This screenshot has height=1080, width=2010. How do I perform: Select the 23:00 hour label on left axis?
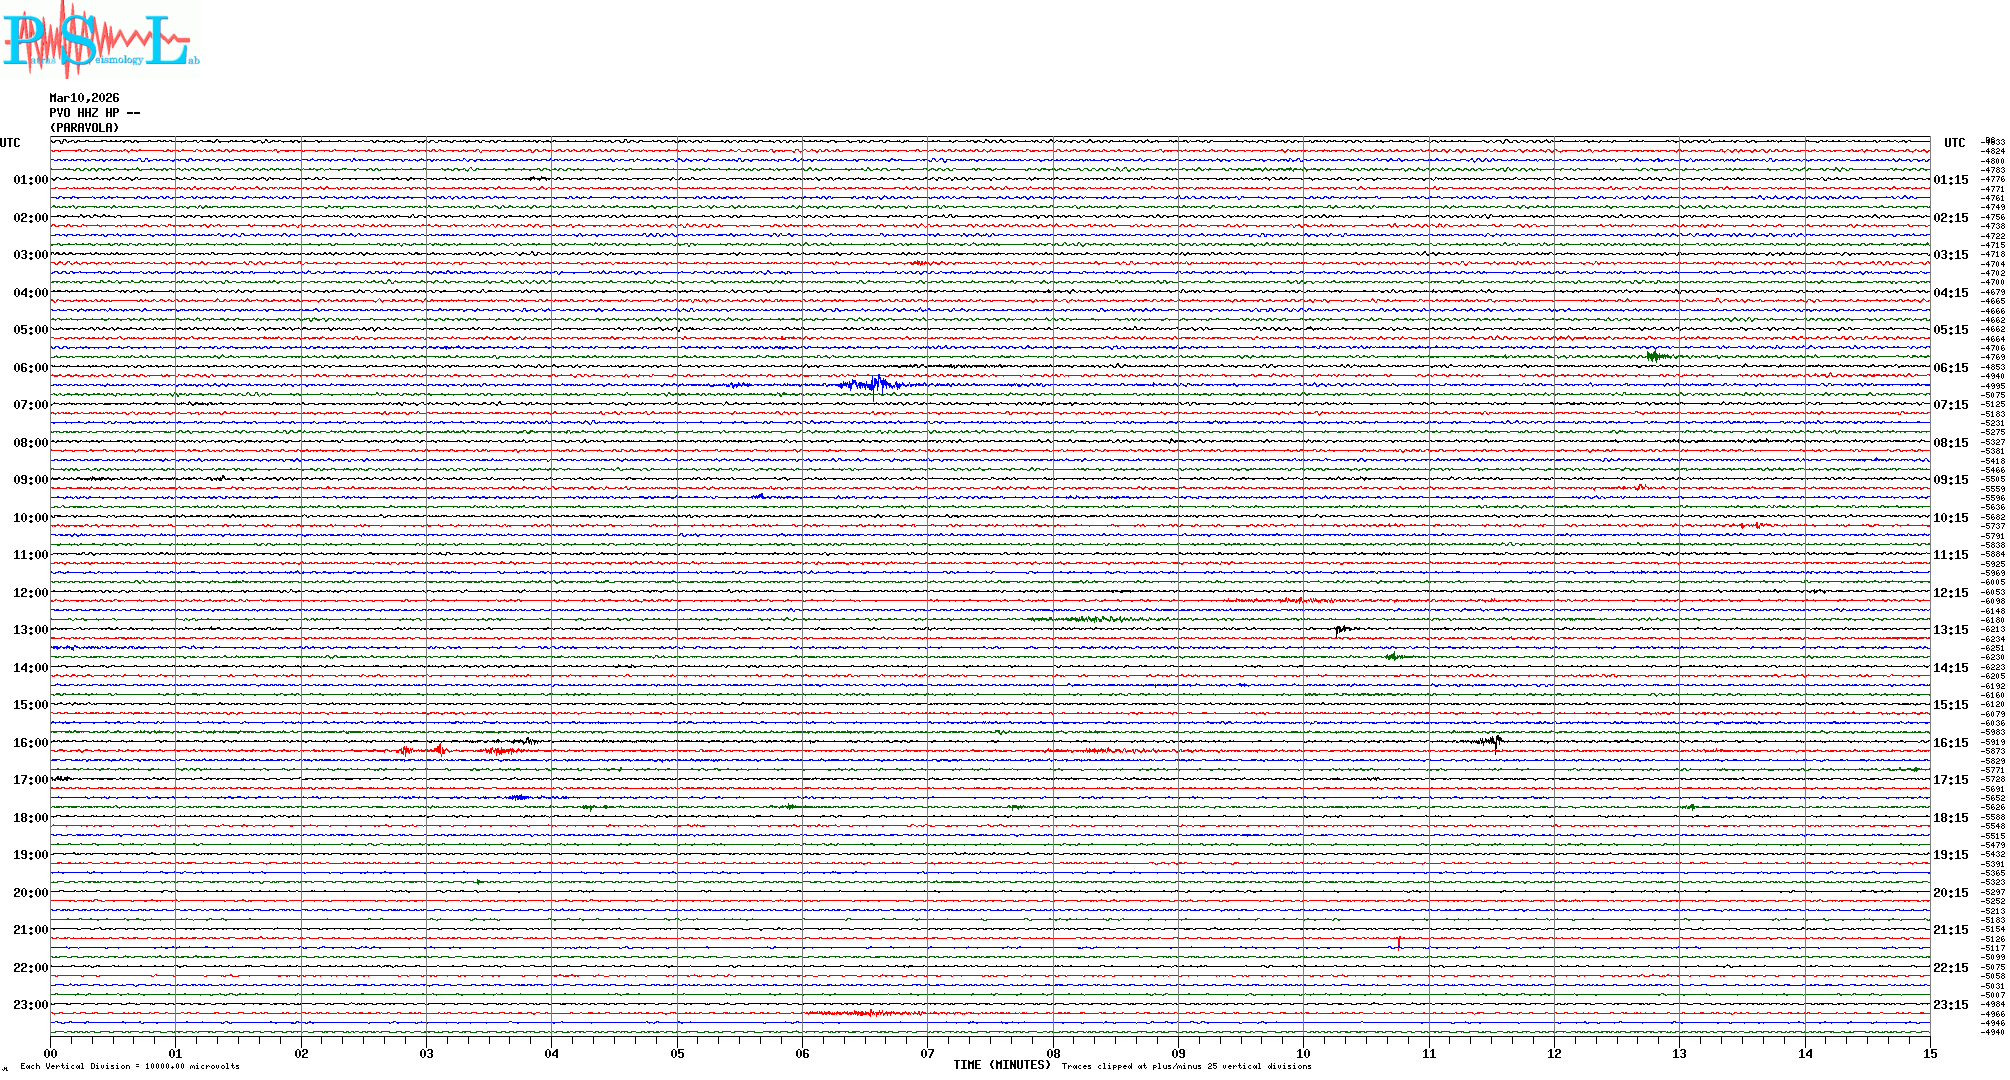tap(30, 1005)
